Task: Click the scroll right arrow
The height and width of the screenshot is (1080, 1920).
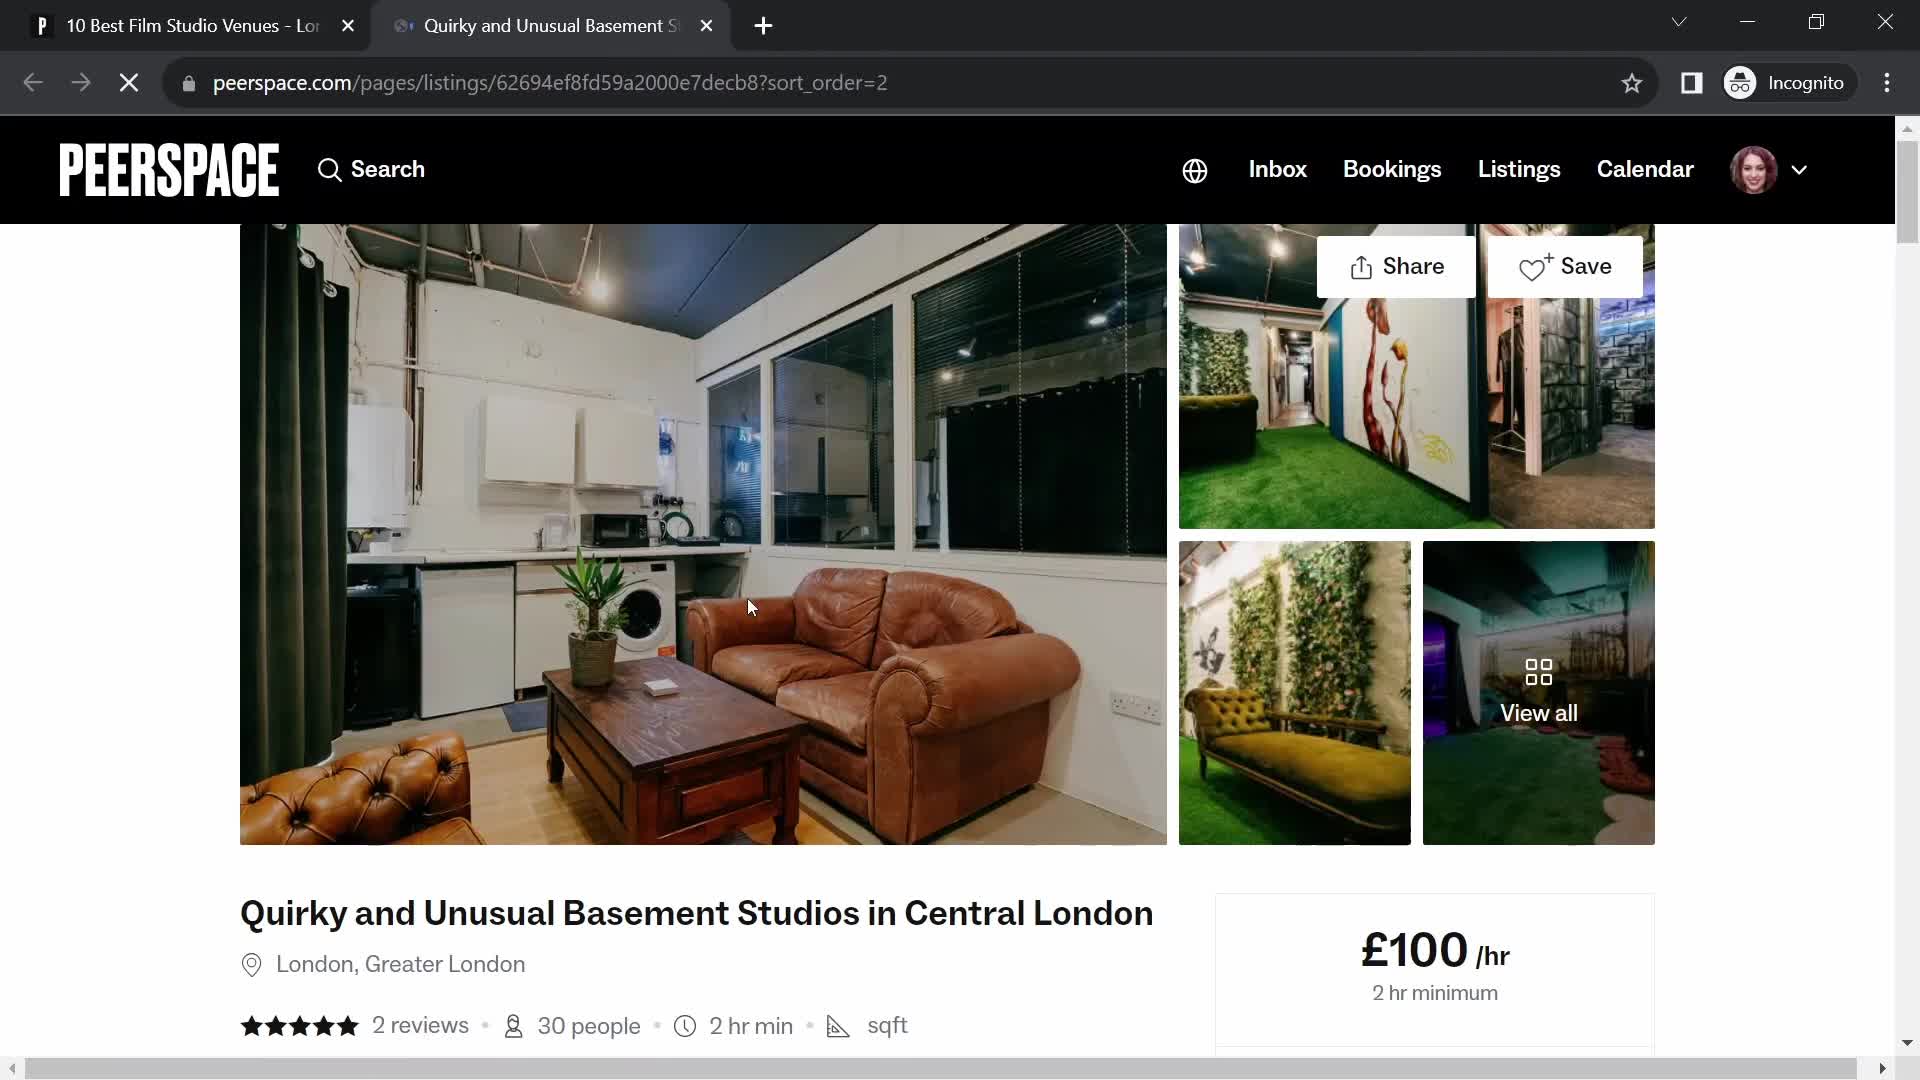Action: (x=1882, y=1069)
